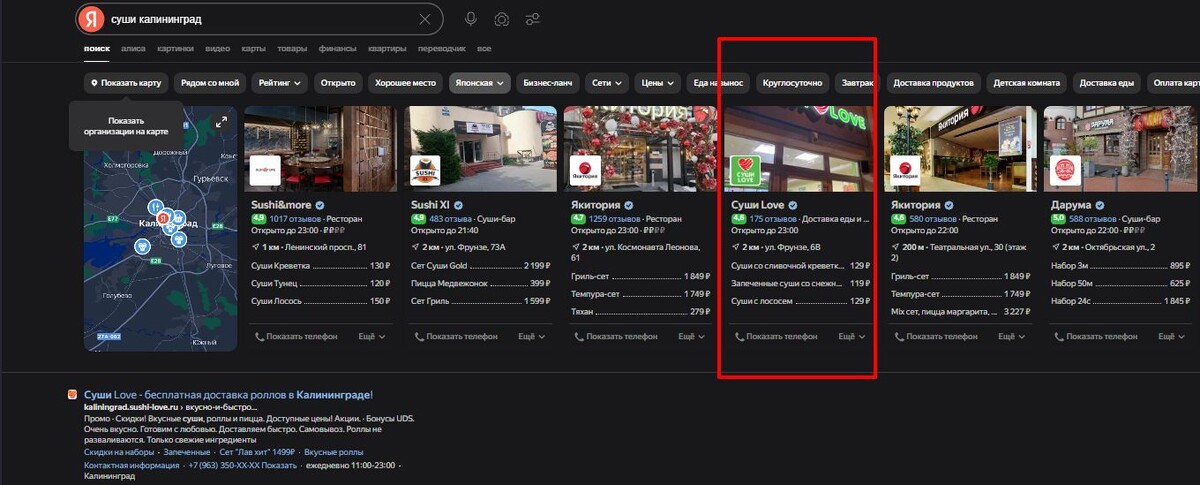
Task: Toggle the Рядом со мной filter
Action: tap(209, 83)
